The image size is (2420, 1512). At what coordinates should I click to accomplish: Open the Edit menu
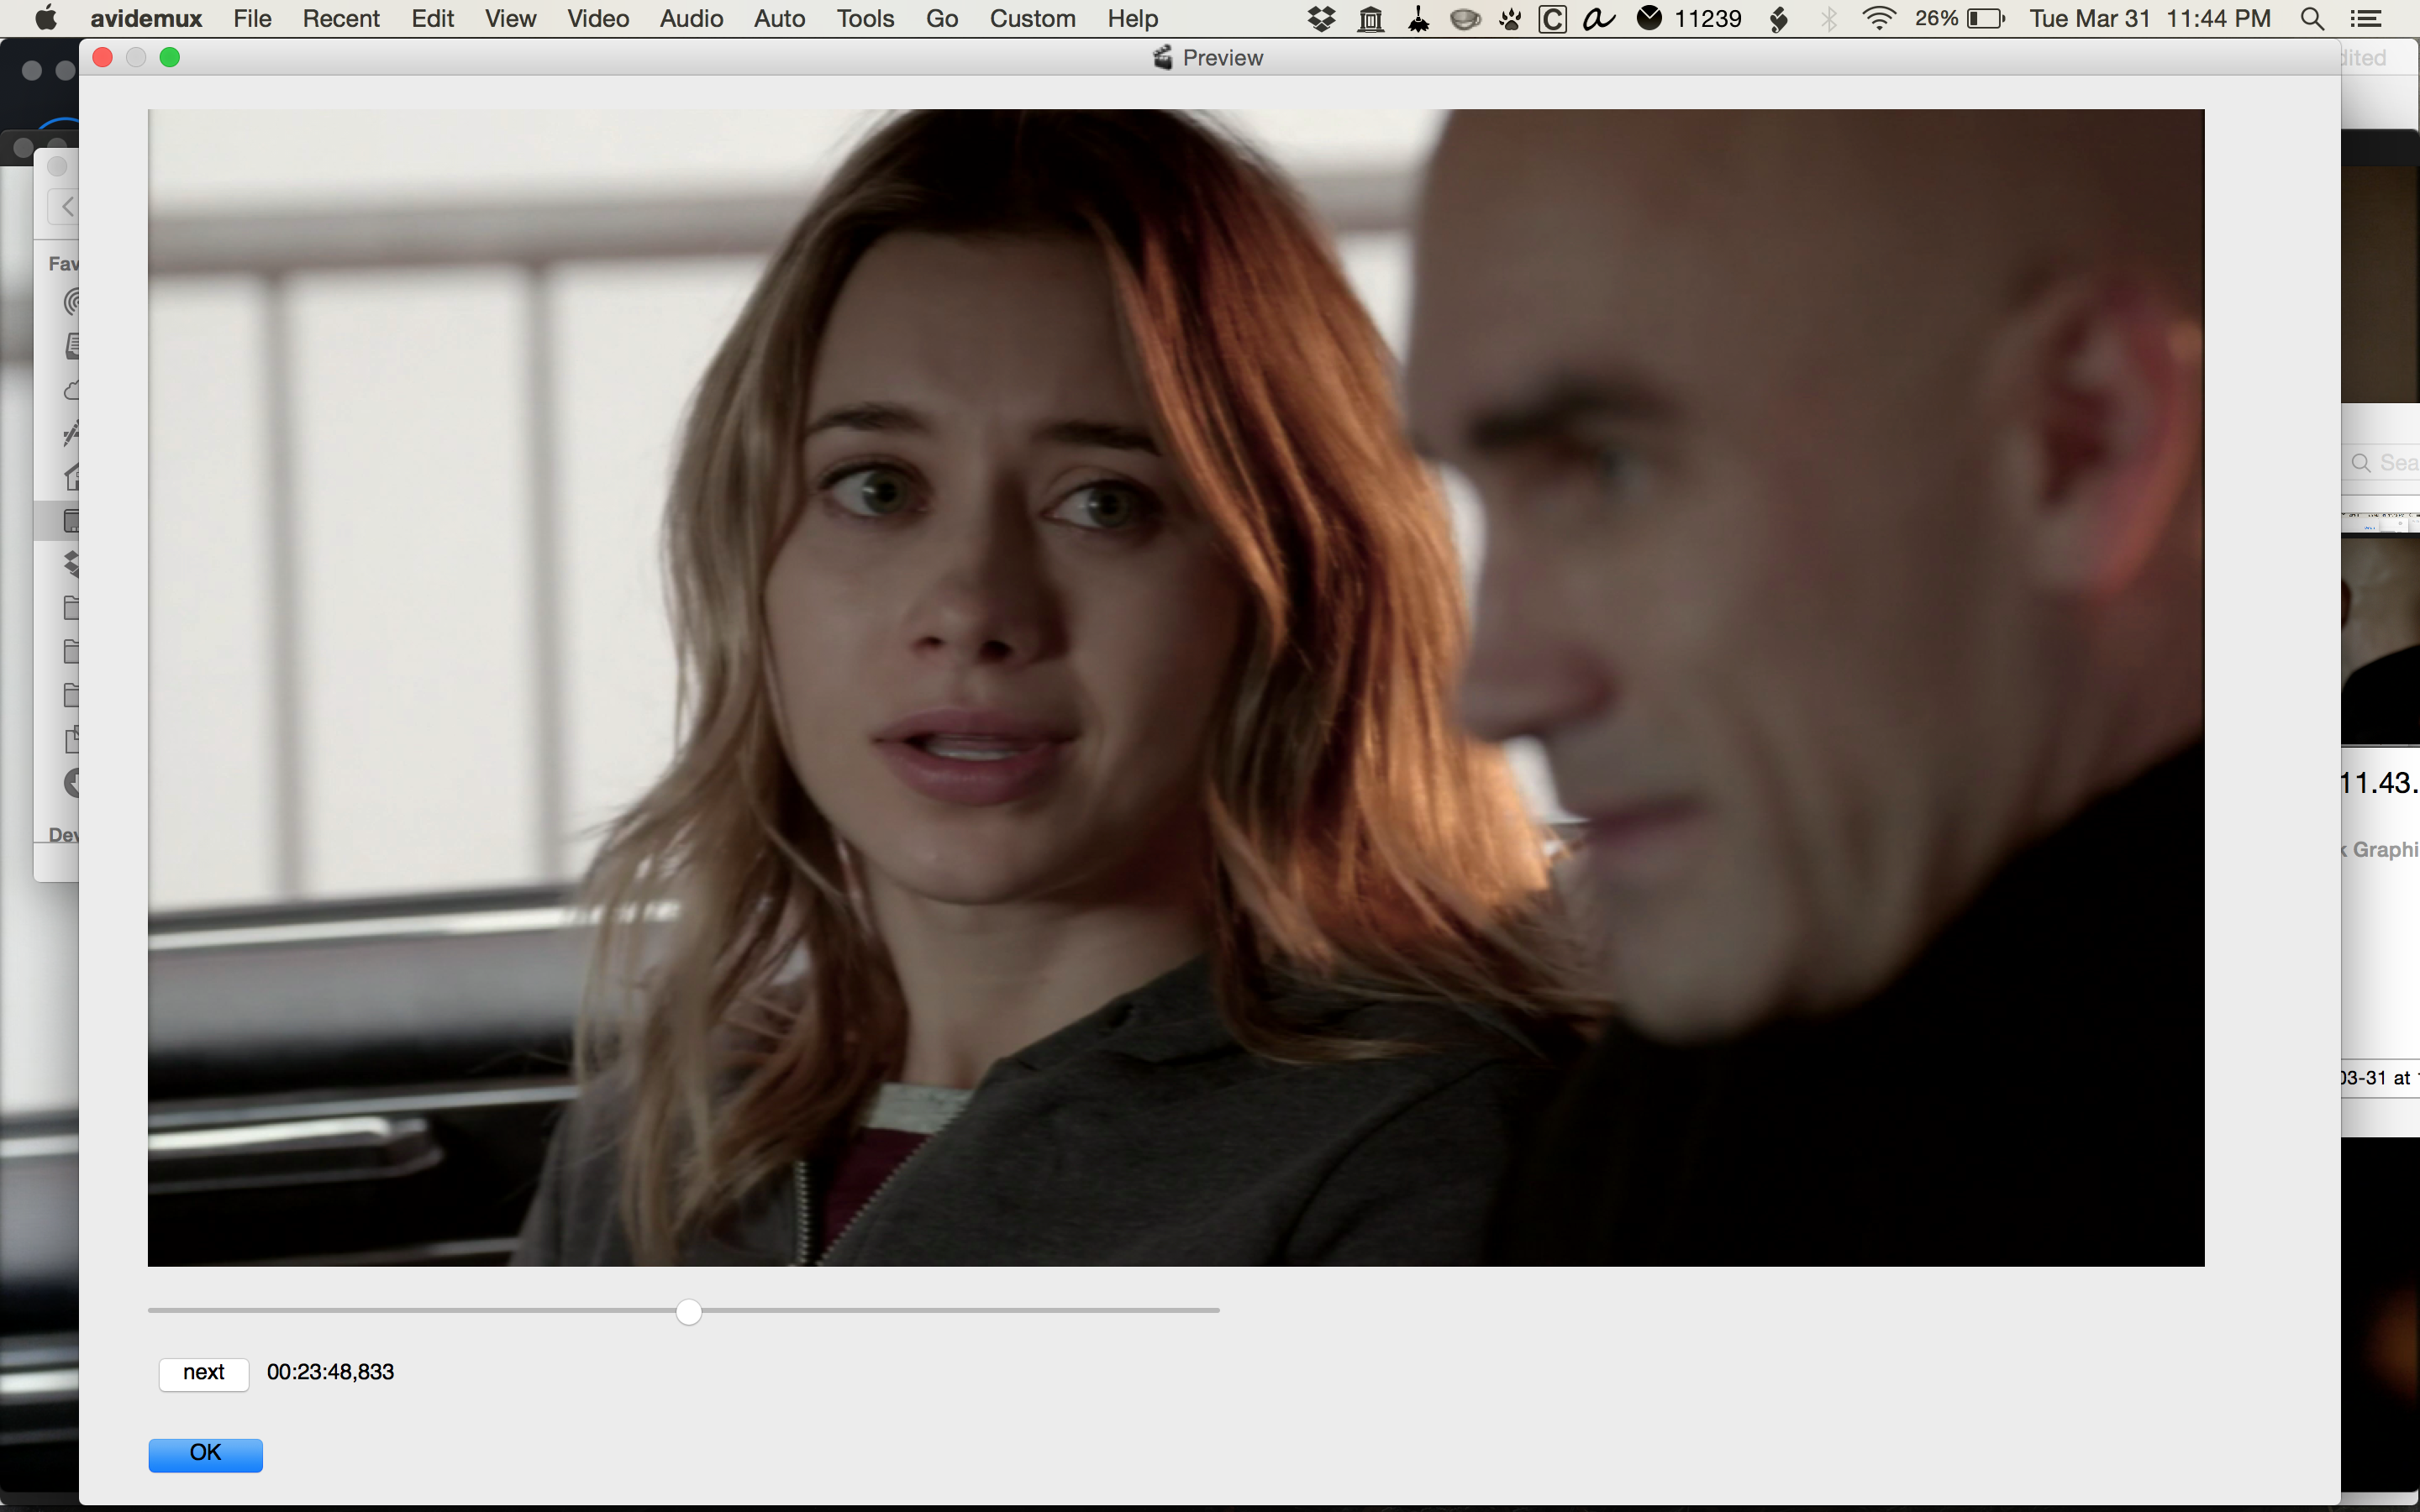click(x=432, y=18)
